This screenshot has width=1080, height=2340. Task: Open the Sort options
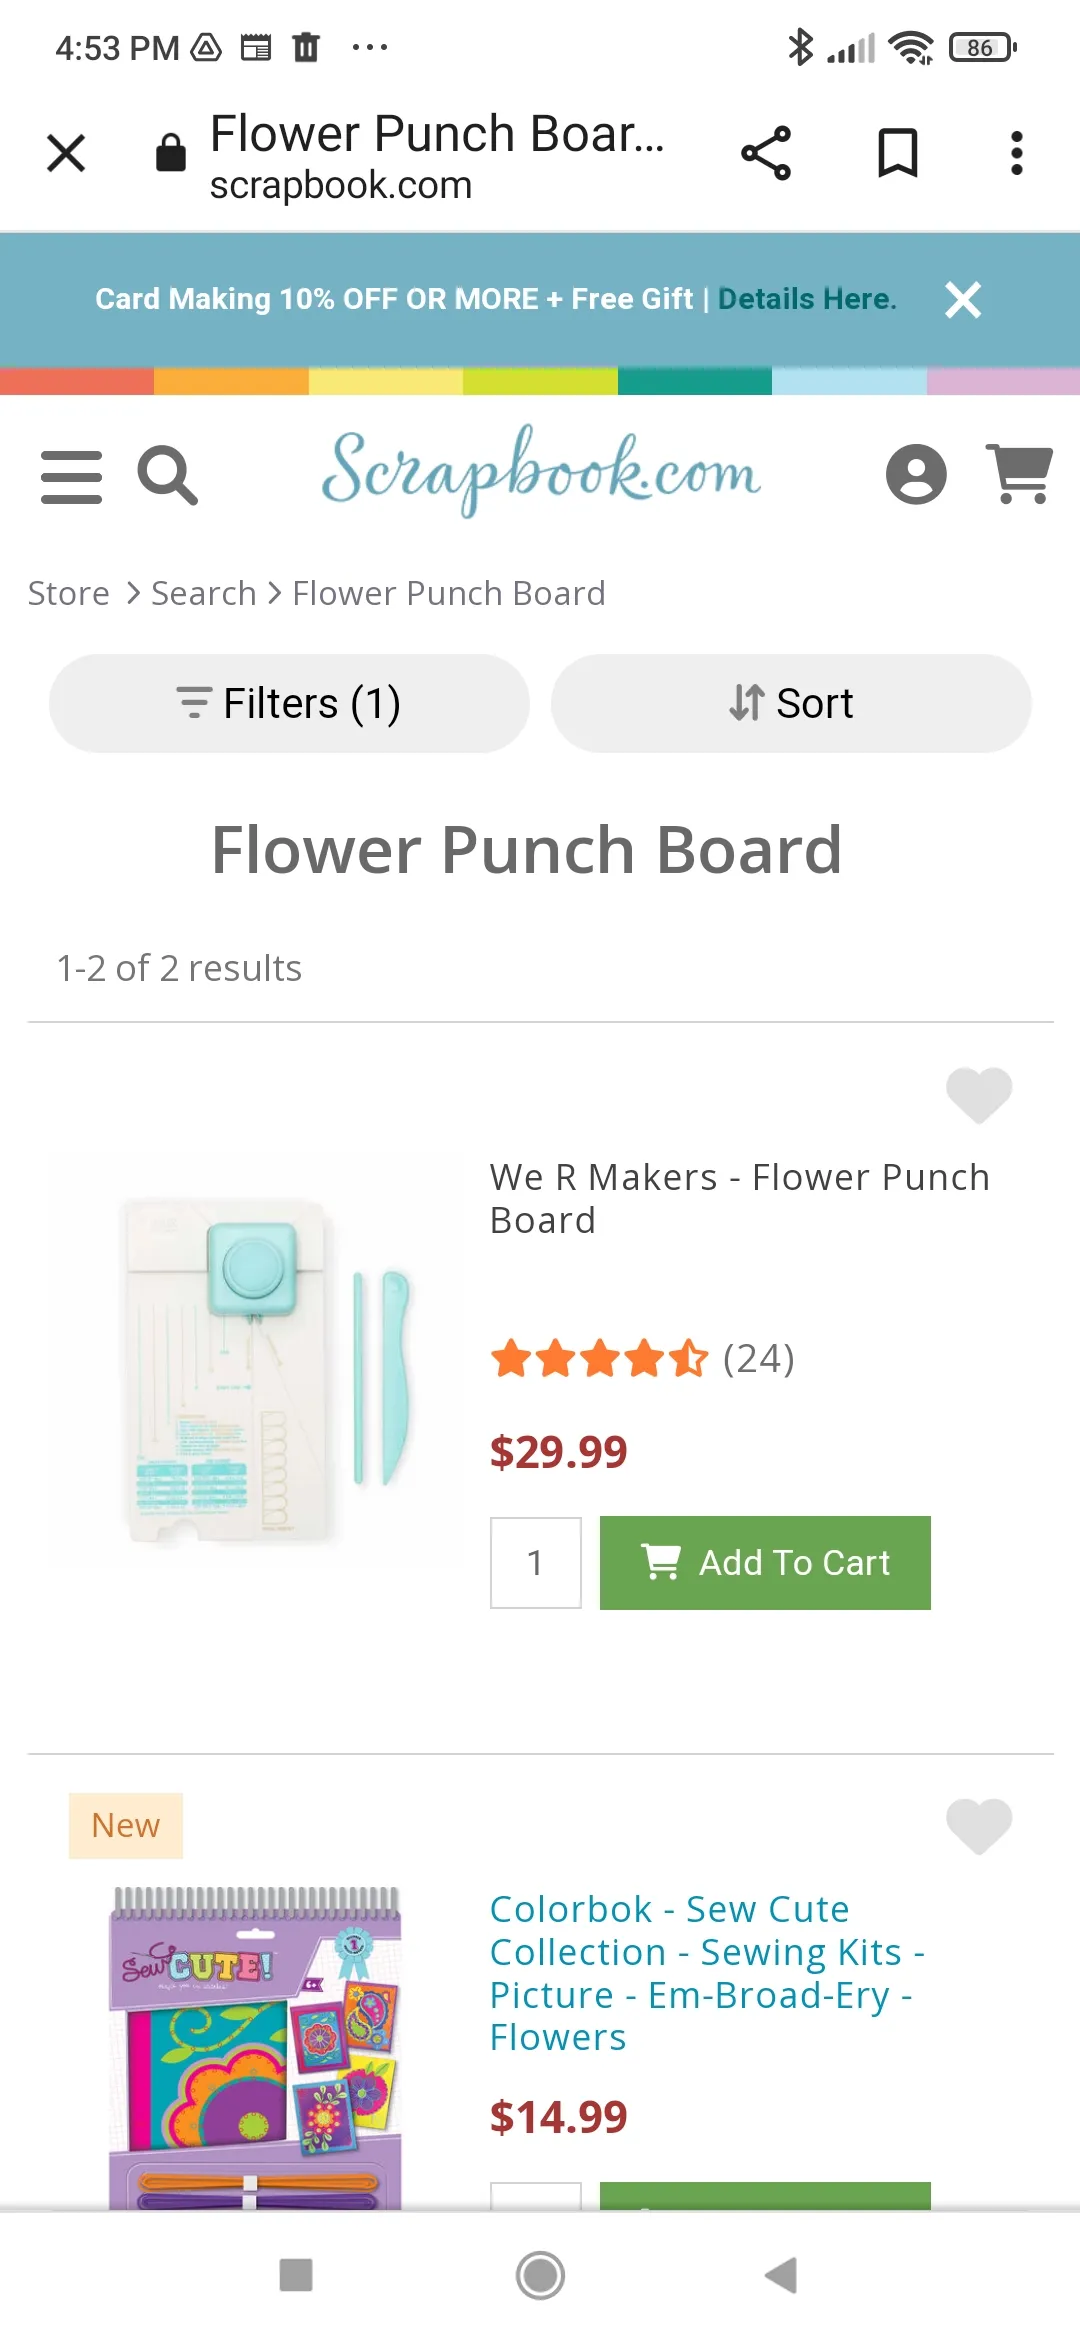click(791, 703)
